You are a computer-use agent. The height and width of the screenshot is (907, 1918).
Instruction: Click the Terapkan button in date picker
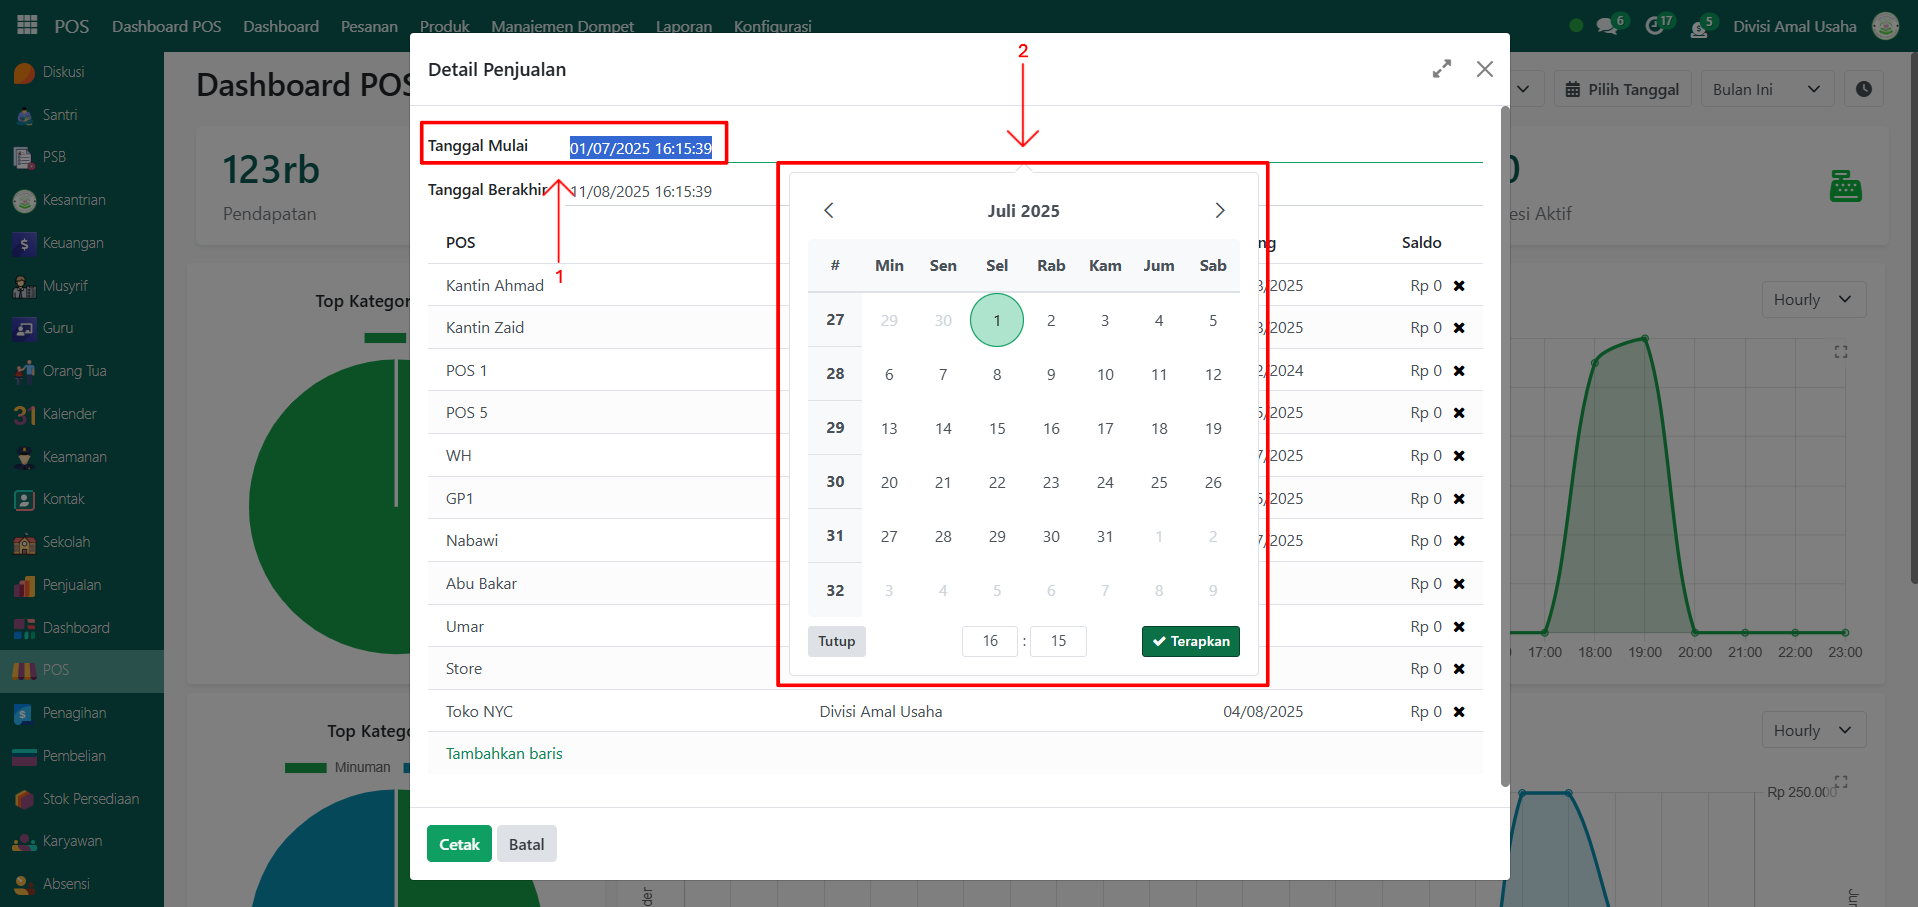1190,641
